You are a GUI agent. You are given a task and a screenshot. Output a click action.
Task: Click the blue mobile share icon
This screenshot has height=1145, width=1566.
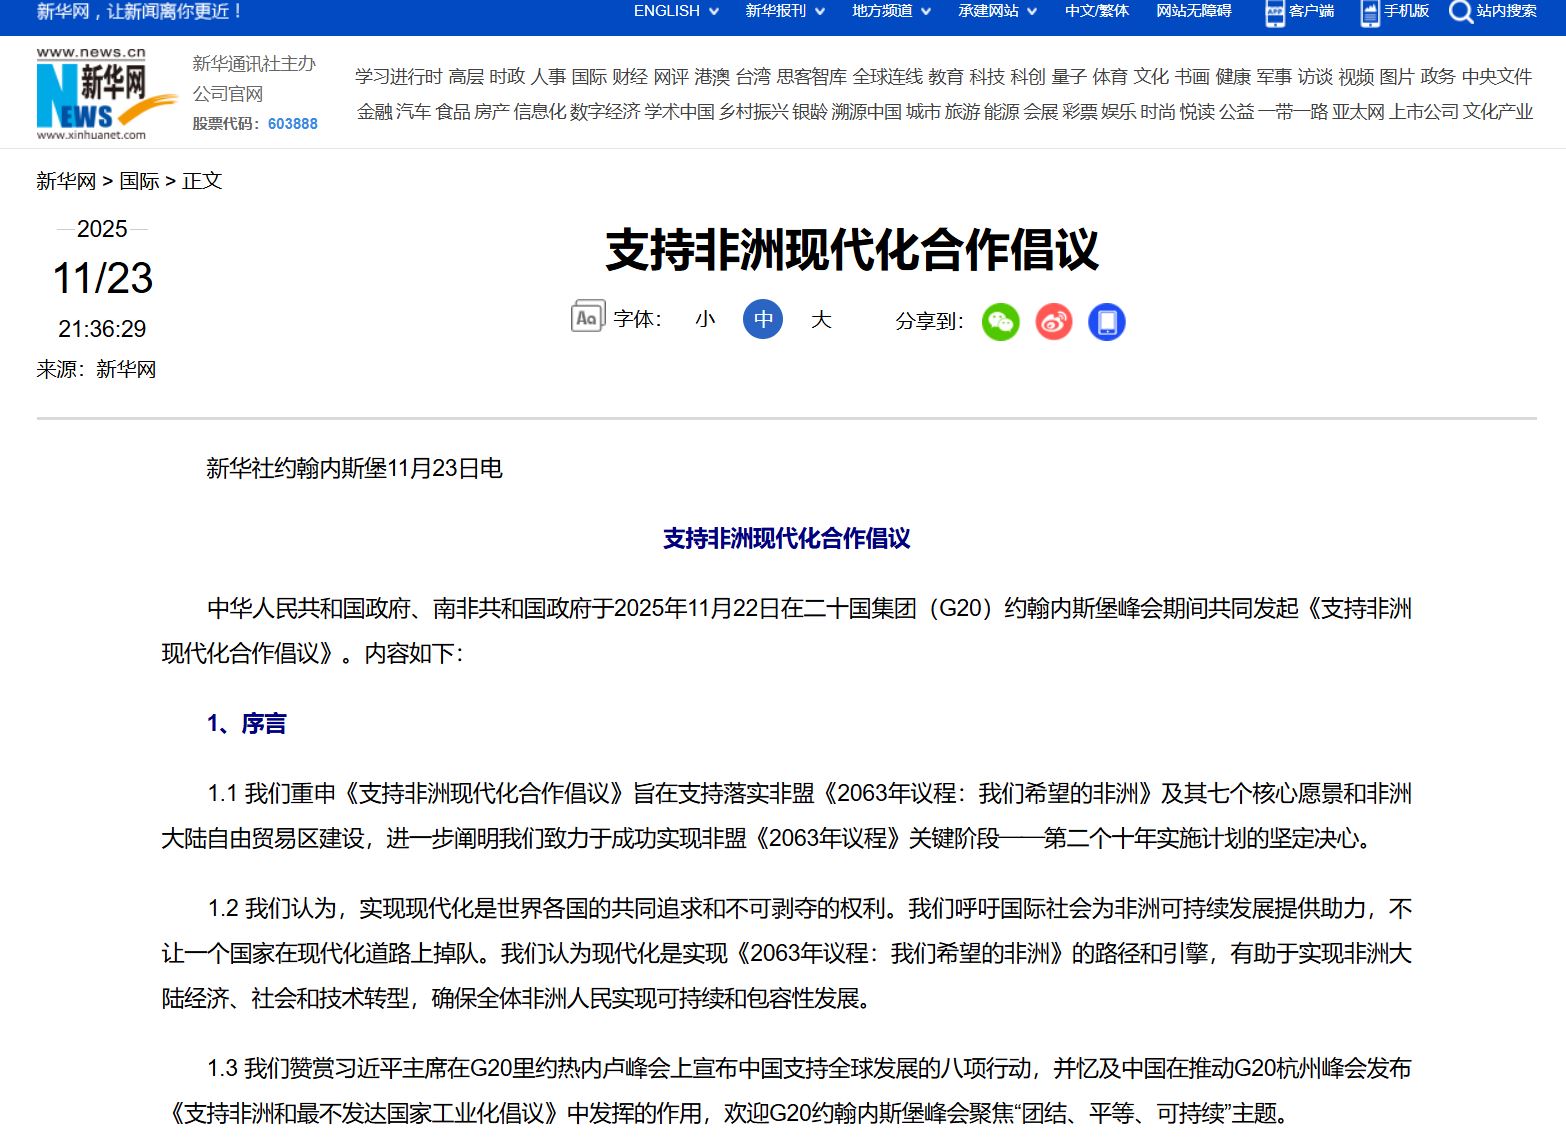point(1106,322)
